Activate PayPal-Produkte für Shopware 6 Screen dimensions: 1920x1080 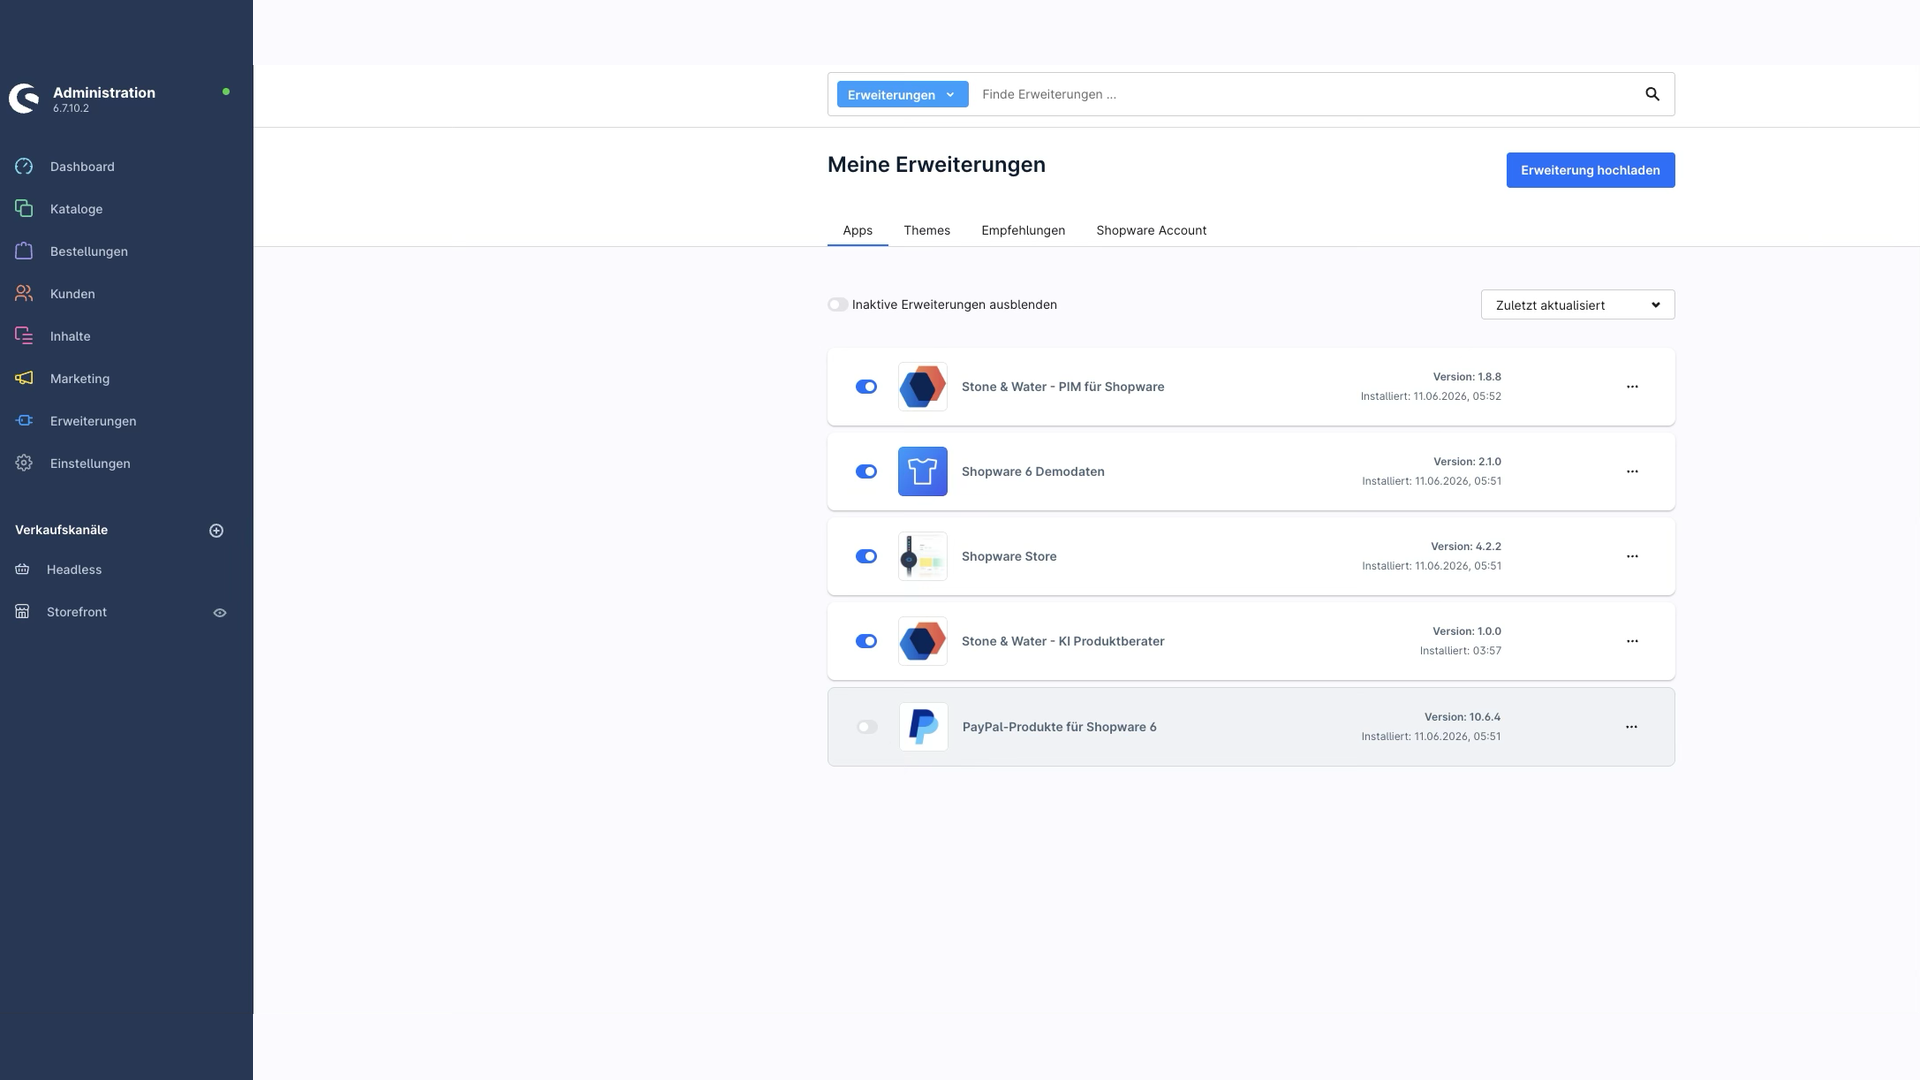867,727
